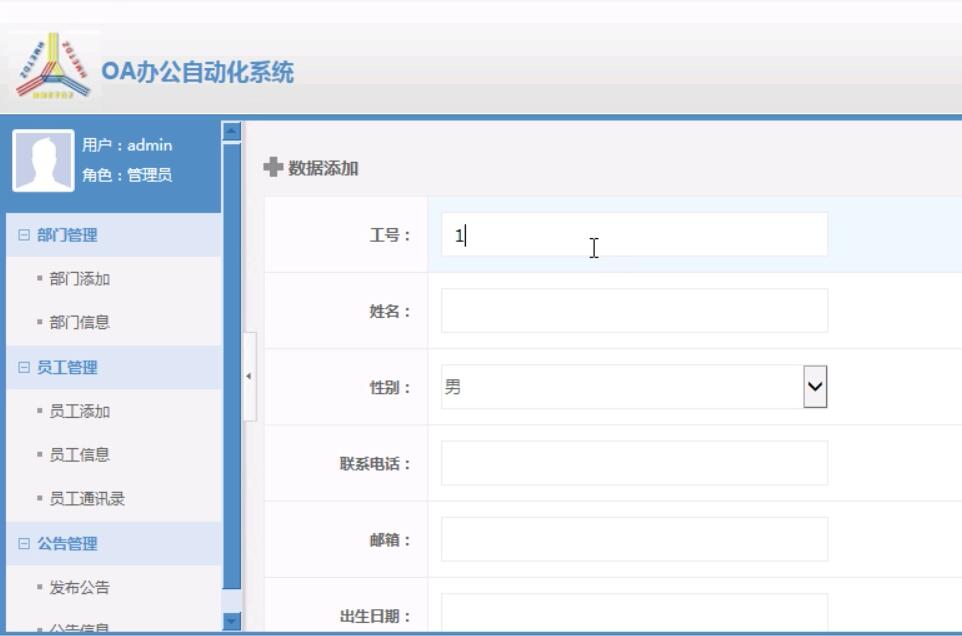Open 员工通讯录 in the sidebar

pyautogui.click(x=87, y=499)
